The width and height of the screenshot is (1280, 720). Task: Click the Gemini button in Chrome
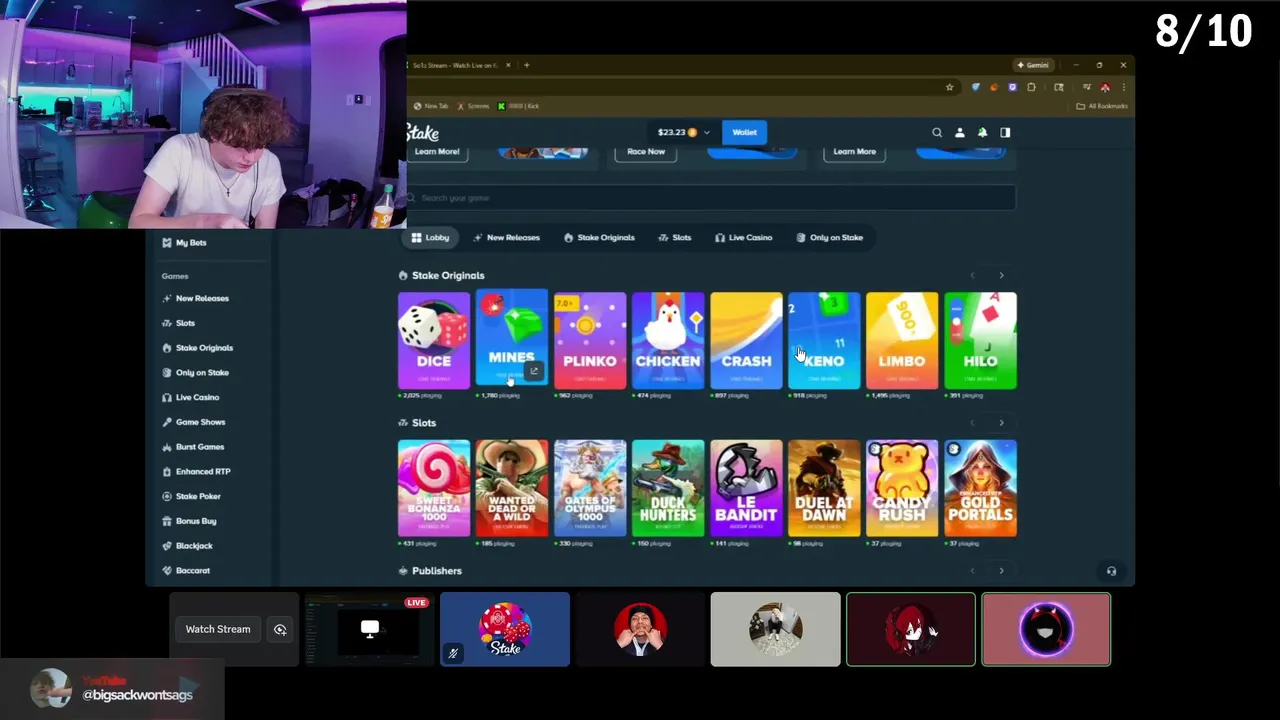(x=1033, y=65)
